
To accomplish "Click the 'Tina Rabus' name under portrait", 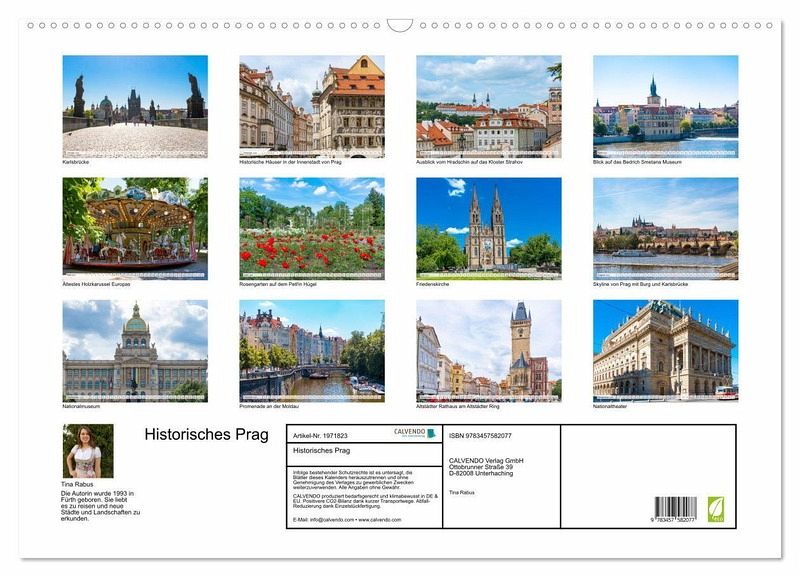I will (77, 484).
